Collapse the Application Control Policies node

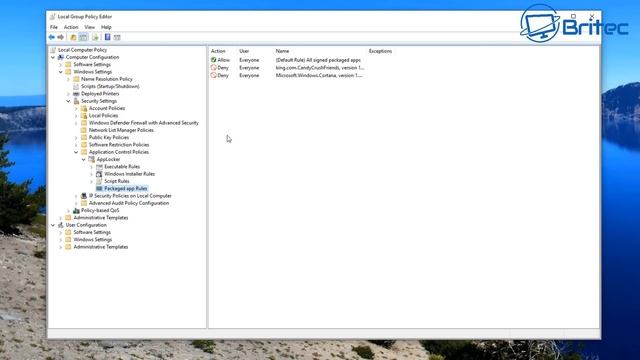point(76,152)
